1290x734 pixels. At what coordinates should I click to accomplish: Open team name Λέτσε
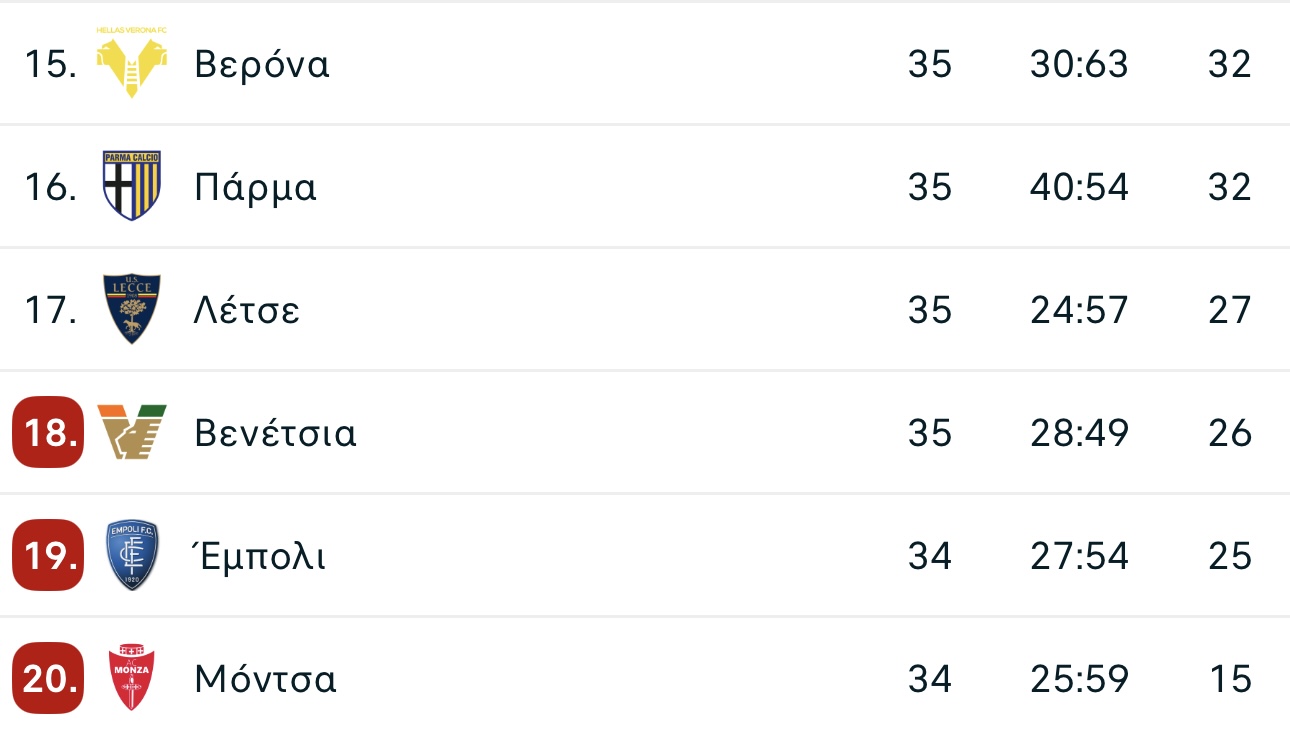tap(247, 310)
